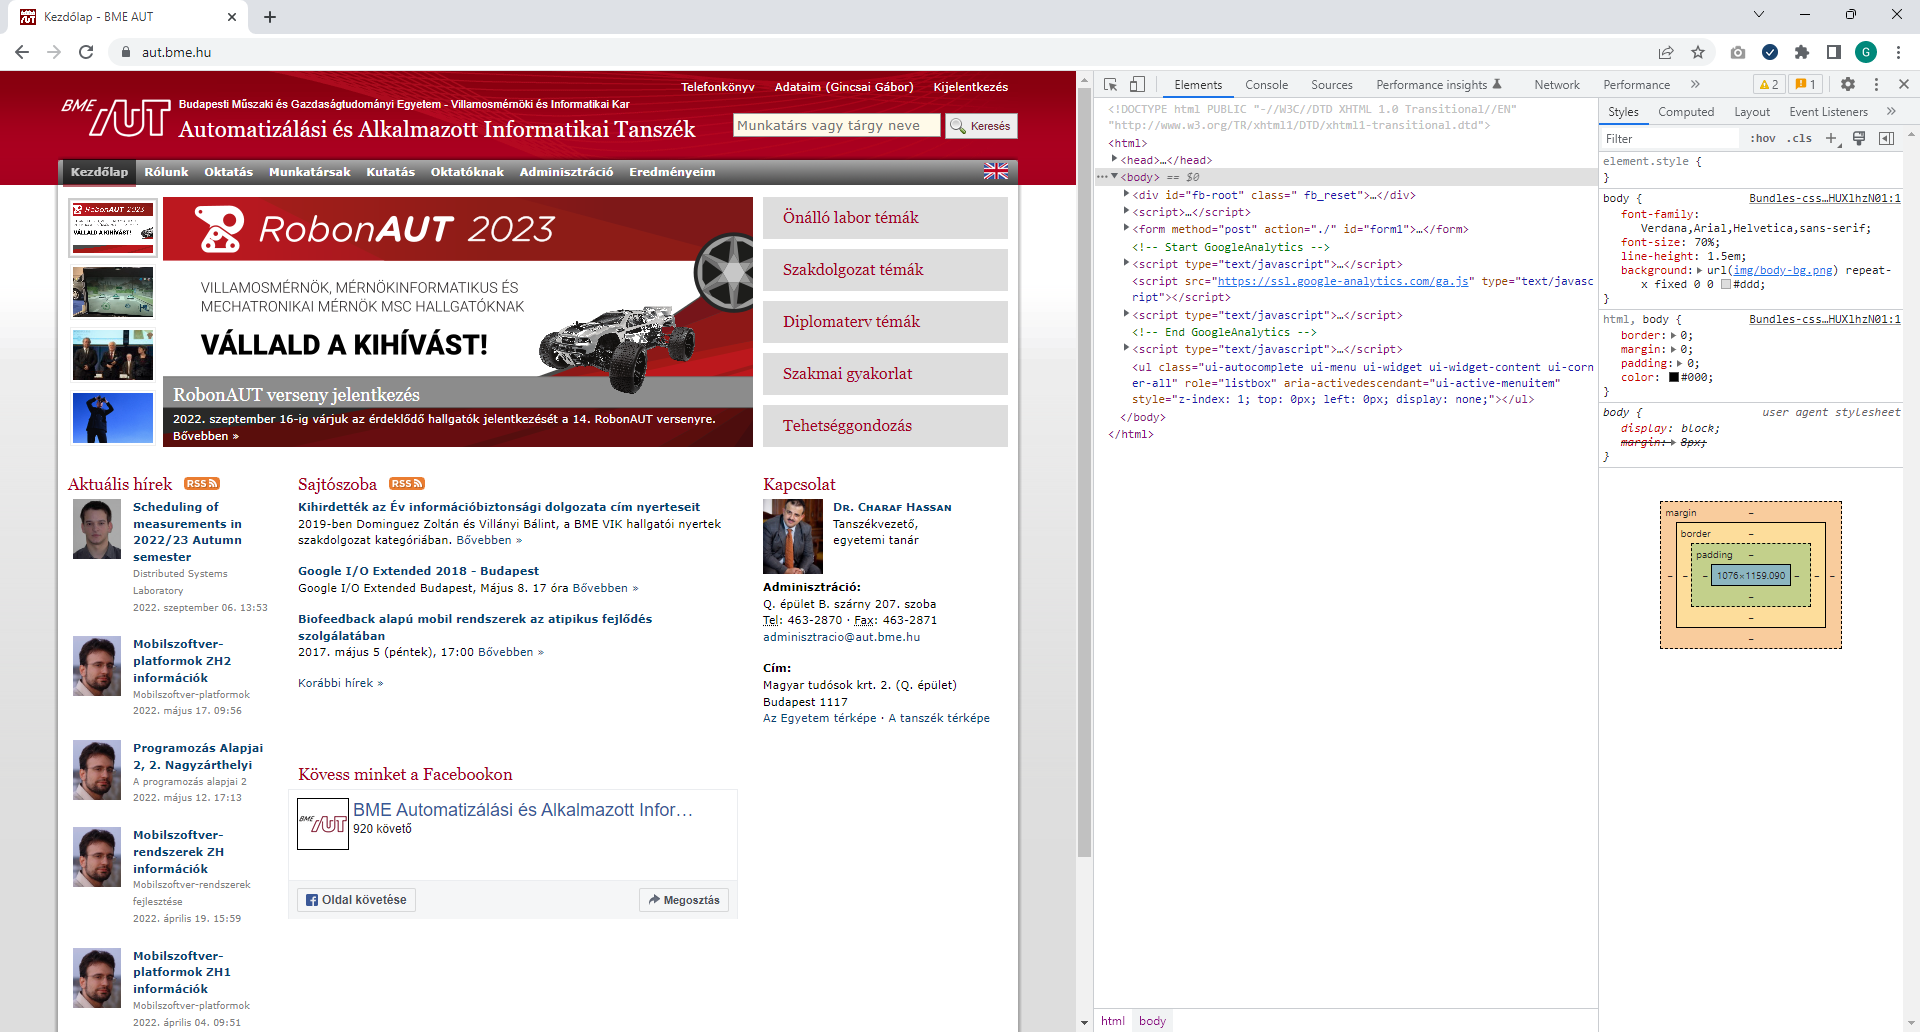The width and height of the screenshot is (1920, 1032).
Task: Close the DevTools panel
Action: [x=1904, y=85]
